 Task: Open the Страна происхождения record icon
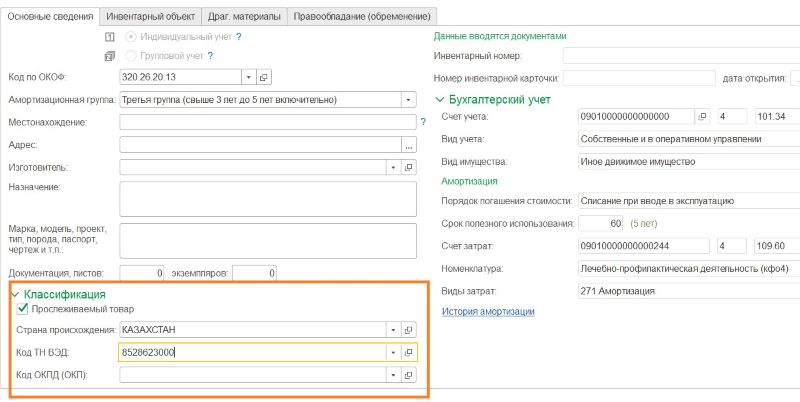(x=408, y=330)
